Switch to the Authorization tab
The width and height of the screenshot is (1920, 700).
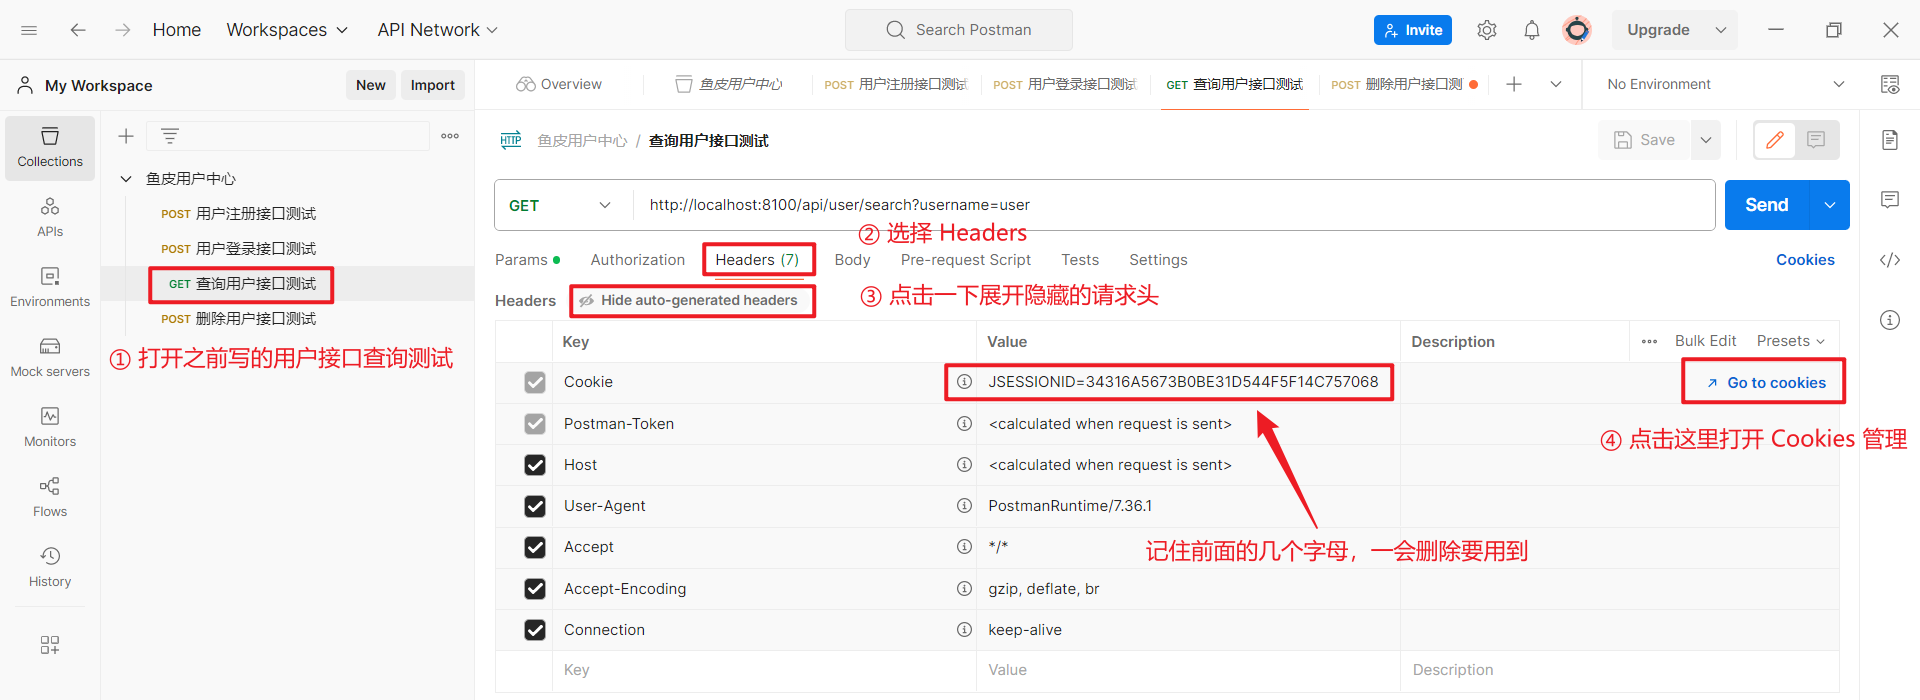coord(637,260)
